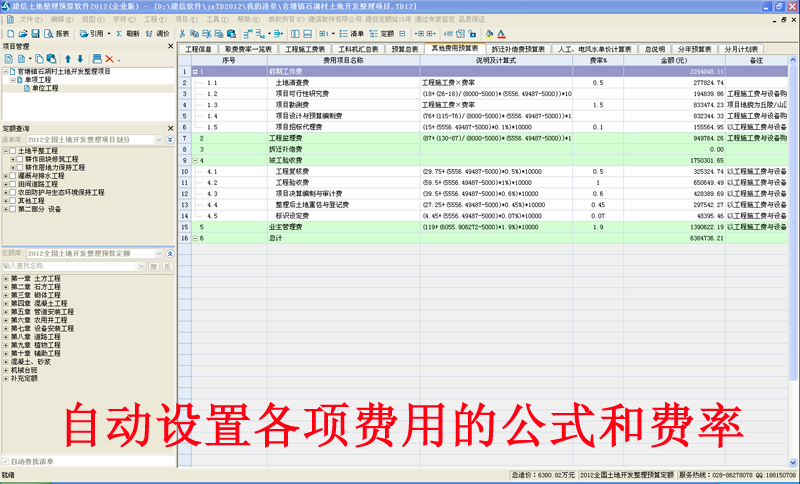Viewport: 800px width, 484px height.
Task: Click the save disk icon in toolbar
Action: click(x=34, y=33)
